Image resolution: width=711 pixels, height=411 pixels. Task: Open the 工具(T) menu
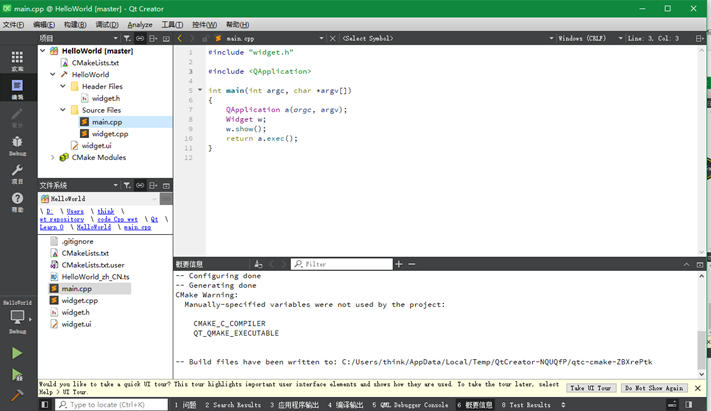[x=172, y=24]
